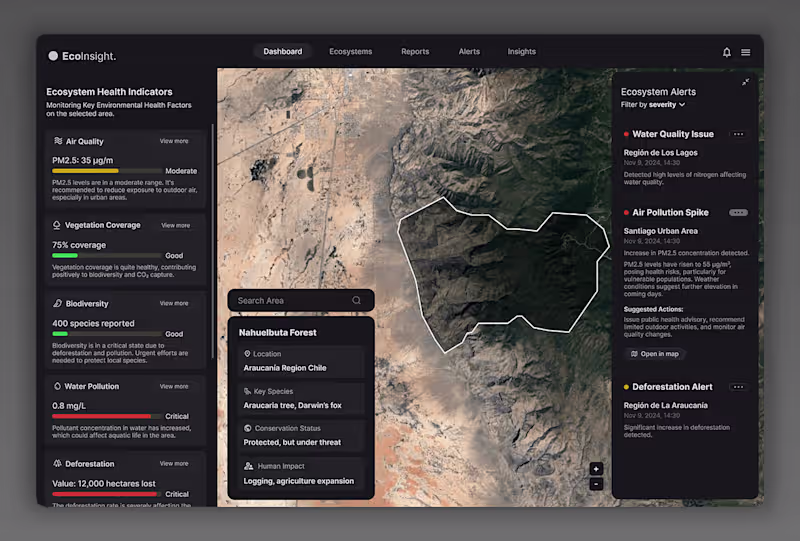This screenshot has width=800, height=541.
Task: View more on Vegetation Coverage
Action: pos(176,225)
